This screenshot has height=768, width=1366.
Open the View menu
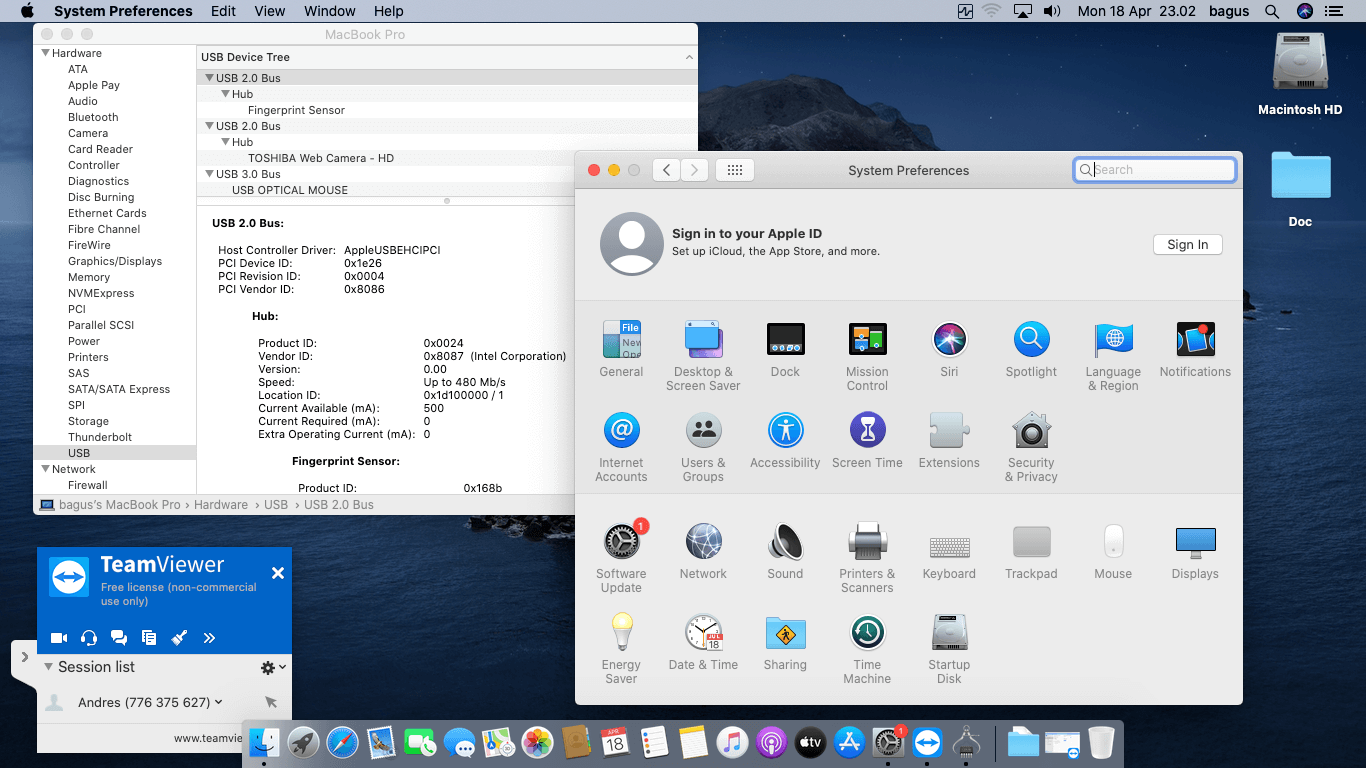(x=269, y=11)
